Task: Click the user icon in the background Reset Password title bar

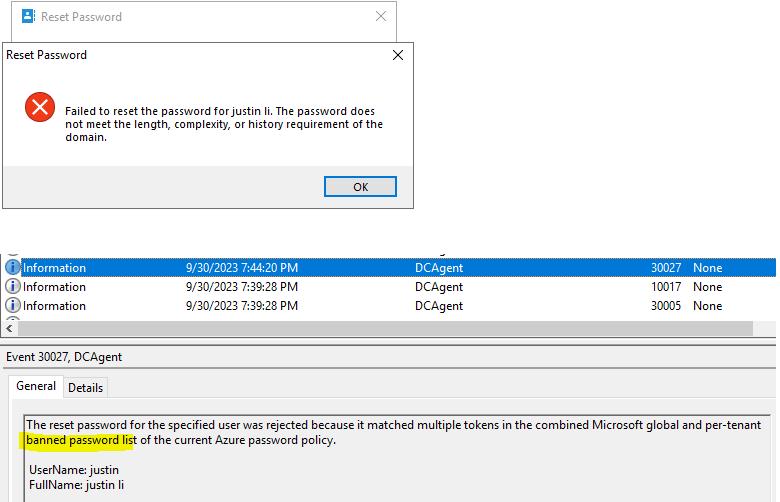Action: point(28,17)
